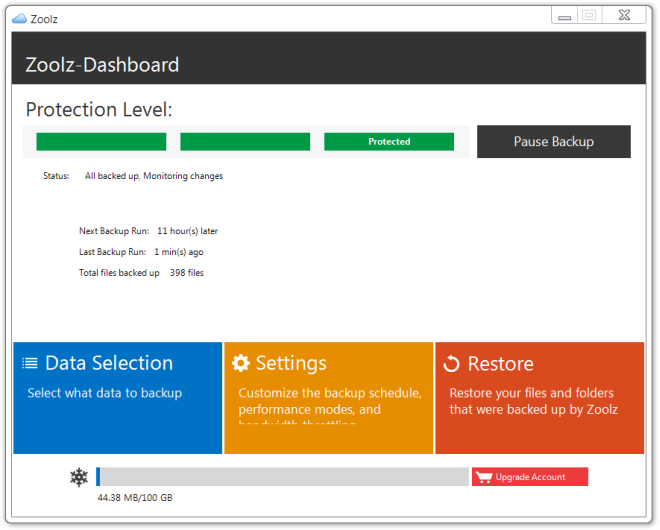Viewport: 660px width, 530px height.
Task: Open the Restore tile
Action: click(540, 398)
